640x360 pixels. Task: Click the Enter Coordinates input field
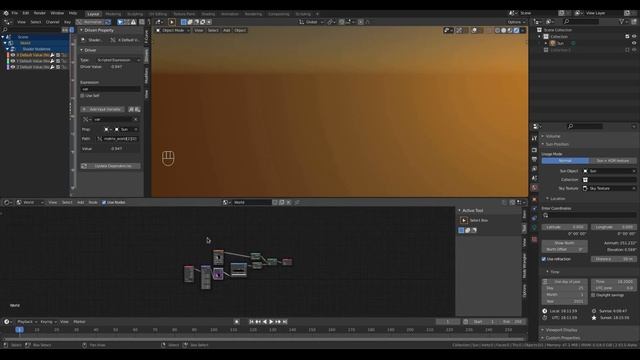click(x=589, y=215)
